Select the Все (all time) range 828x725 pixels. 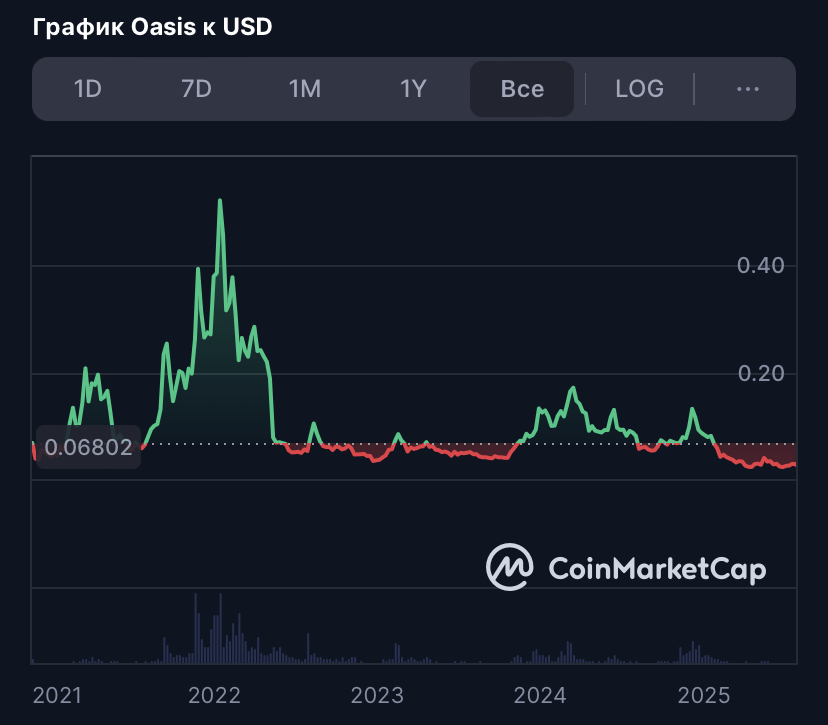pyautogui.click(x=522, y=89)
